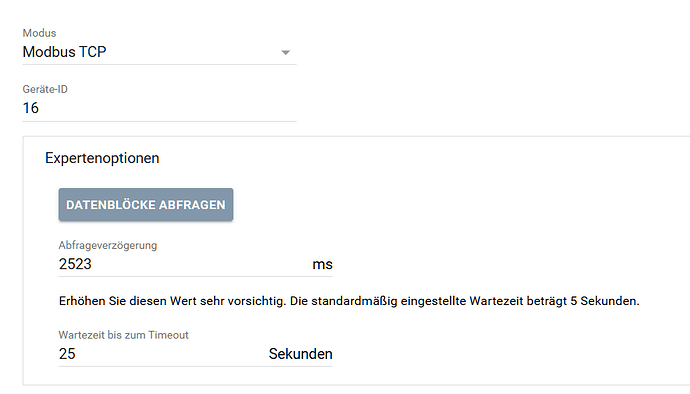Click the 'Sekunden' unit suffix
Image resolution: width=690 pixels, height=394 pixels.
point(301,354)
